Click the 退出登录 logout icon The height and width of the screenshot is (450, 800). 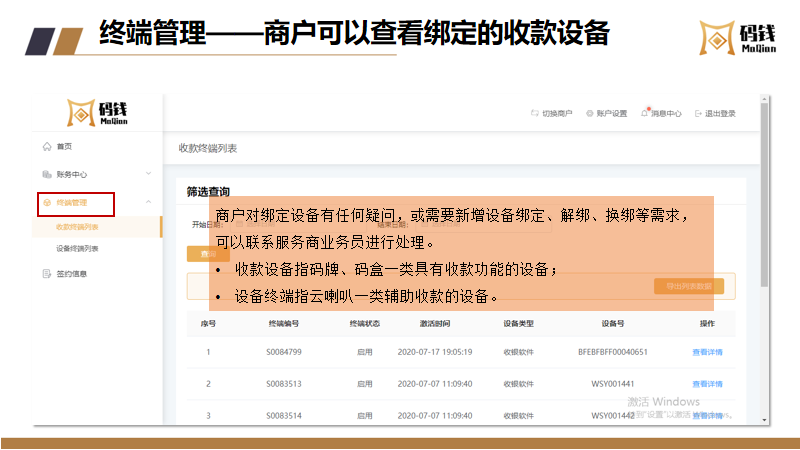(x=697, y=114)
